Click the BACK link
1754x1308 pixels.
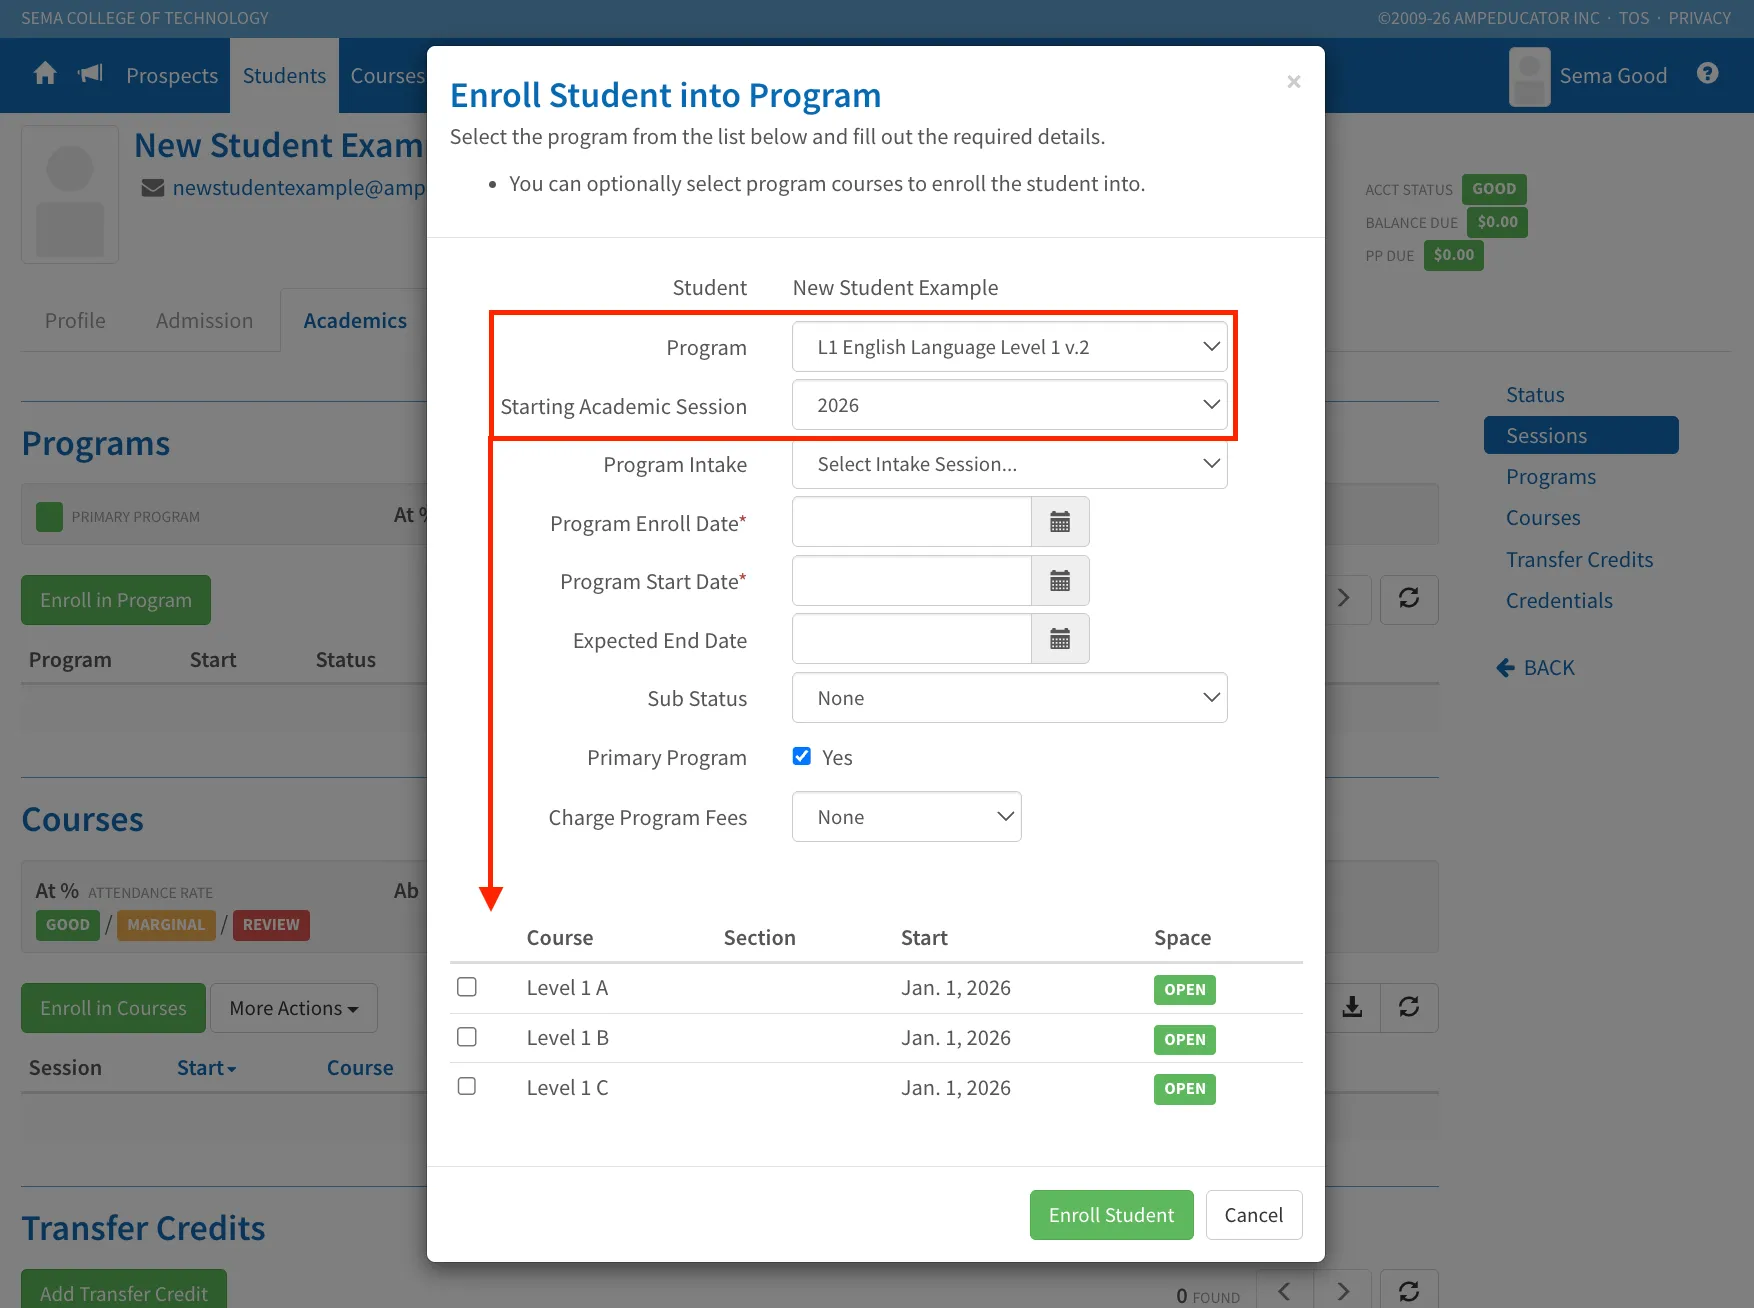(1536, 668)
